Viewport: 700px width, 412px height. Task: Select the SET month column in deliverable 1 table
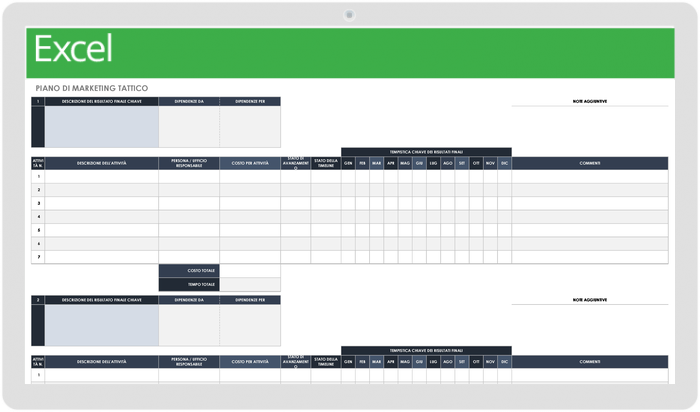click(x=462, y=163)
